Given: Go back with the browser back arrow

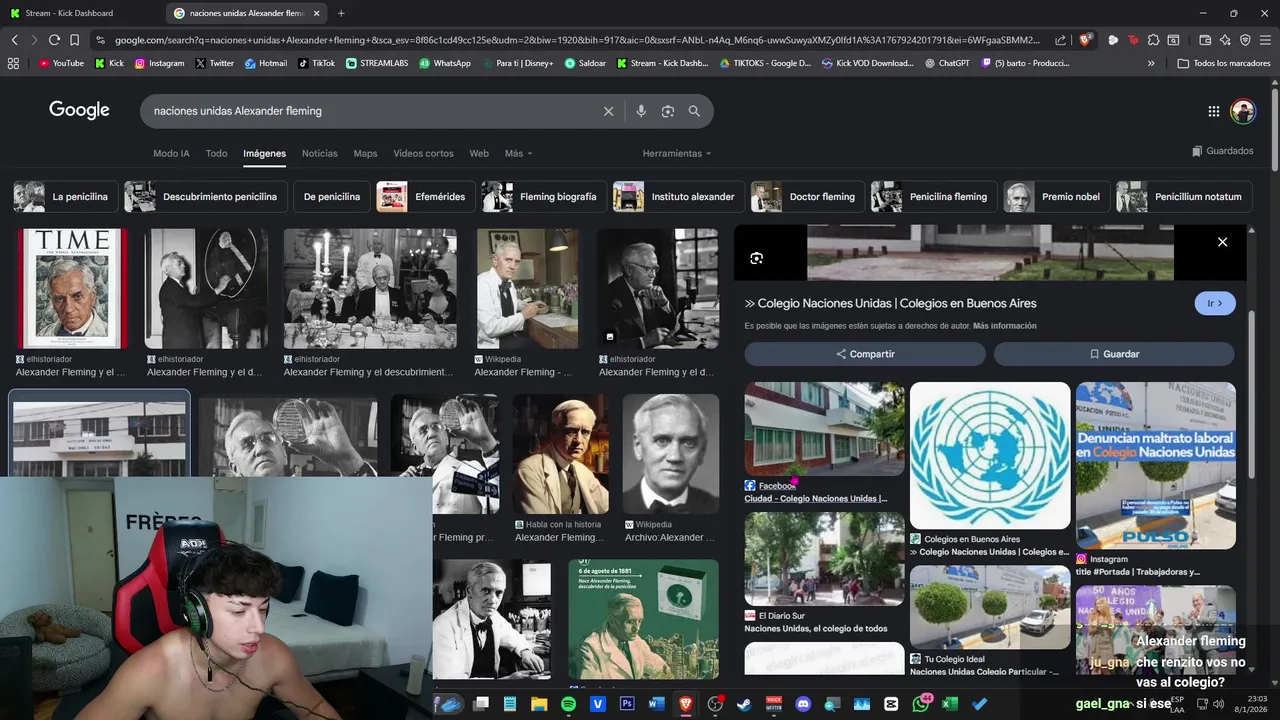Looking at the screenshot, I should click(x=14, y=40).
